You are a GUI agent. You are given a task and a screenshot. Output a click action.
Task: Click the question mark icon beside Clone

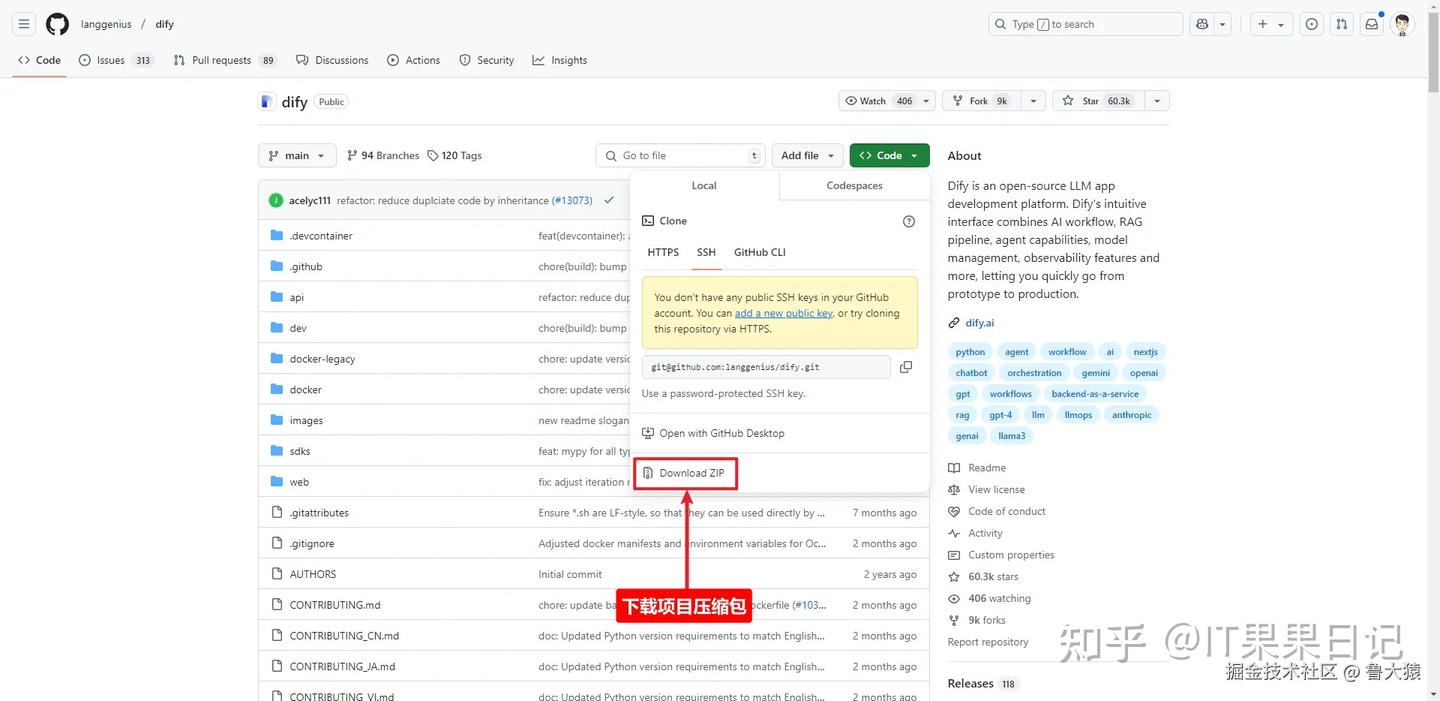coord(908,220)
